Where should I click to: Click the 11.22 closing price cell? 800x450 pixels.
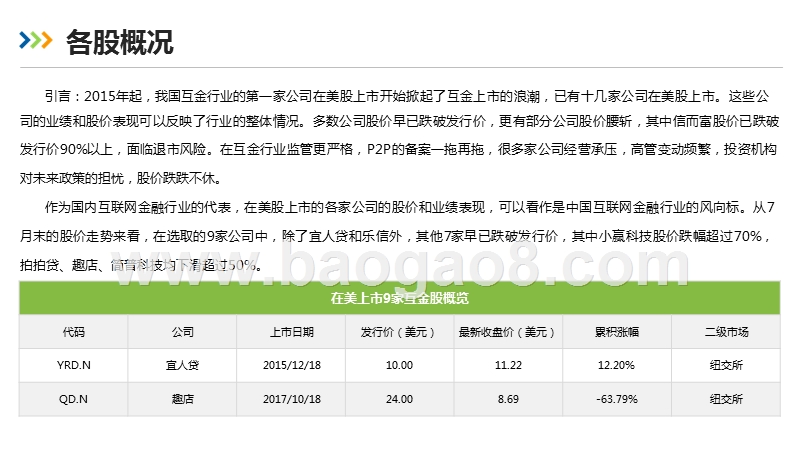pyautogui.click(x=508, y=365)
